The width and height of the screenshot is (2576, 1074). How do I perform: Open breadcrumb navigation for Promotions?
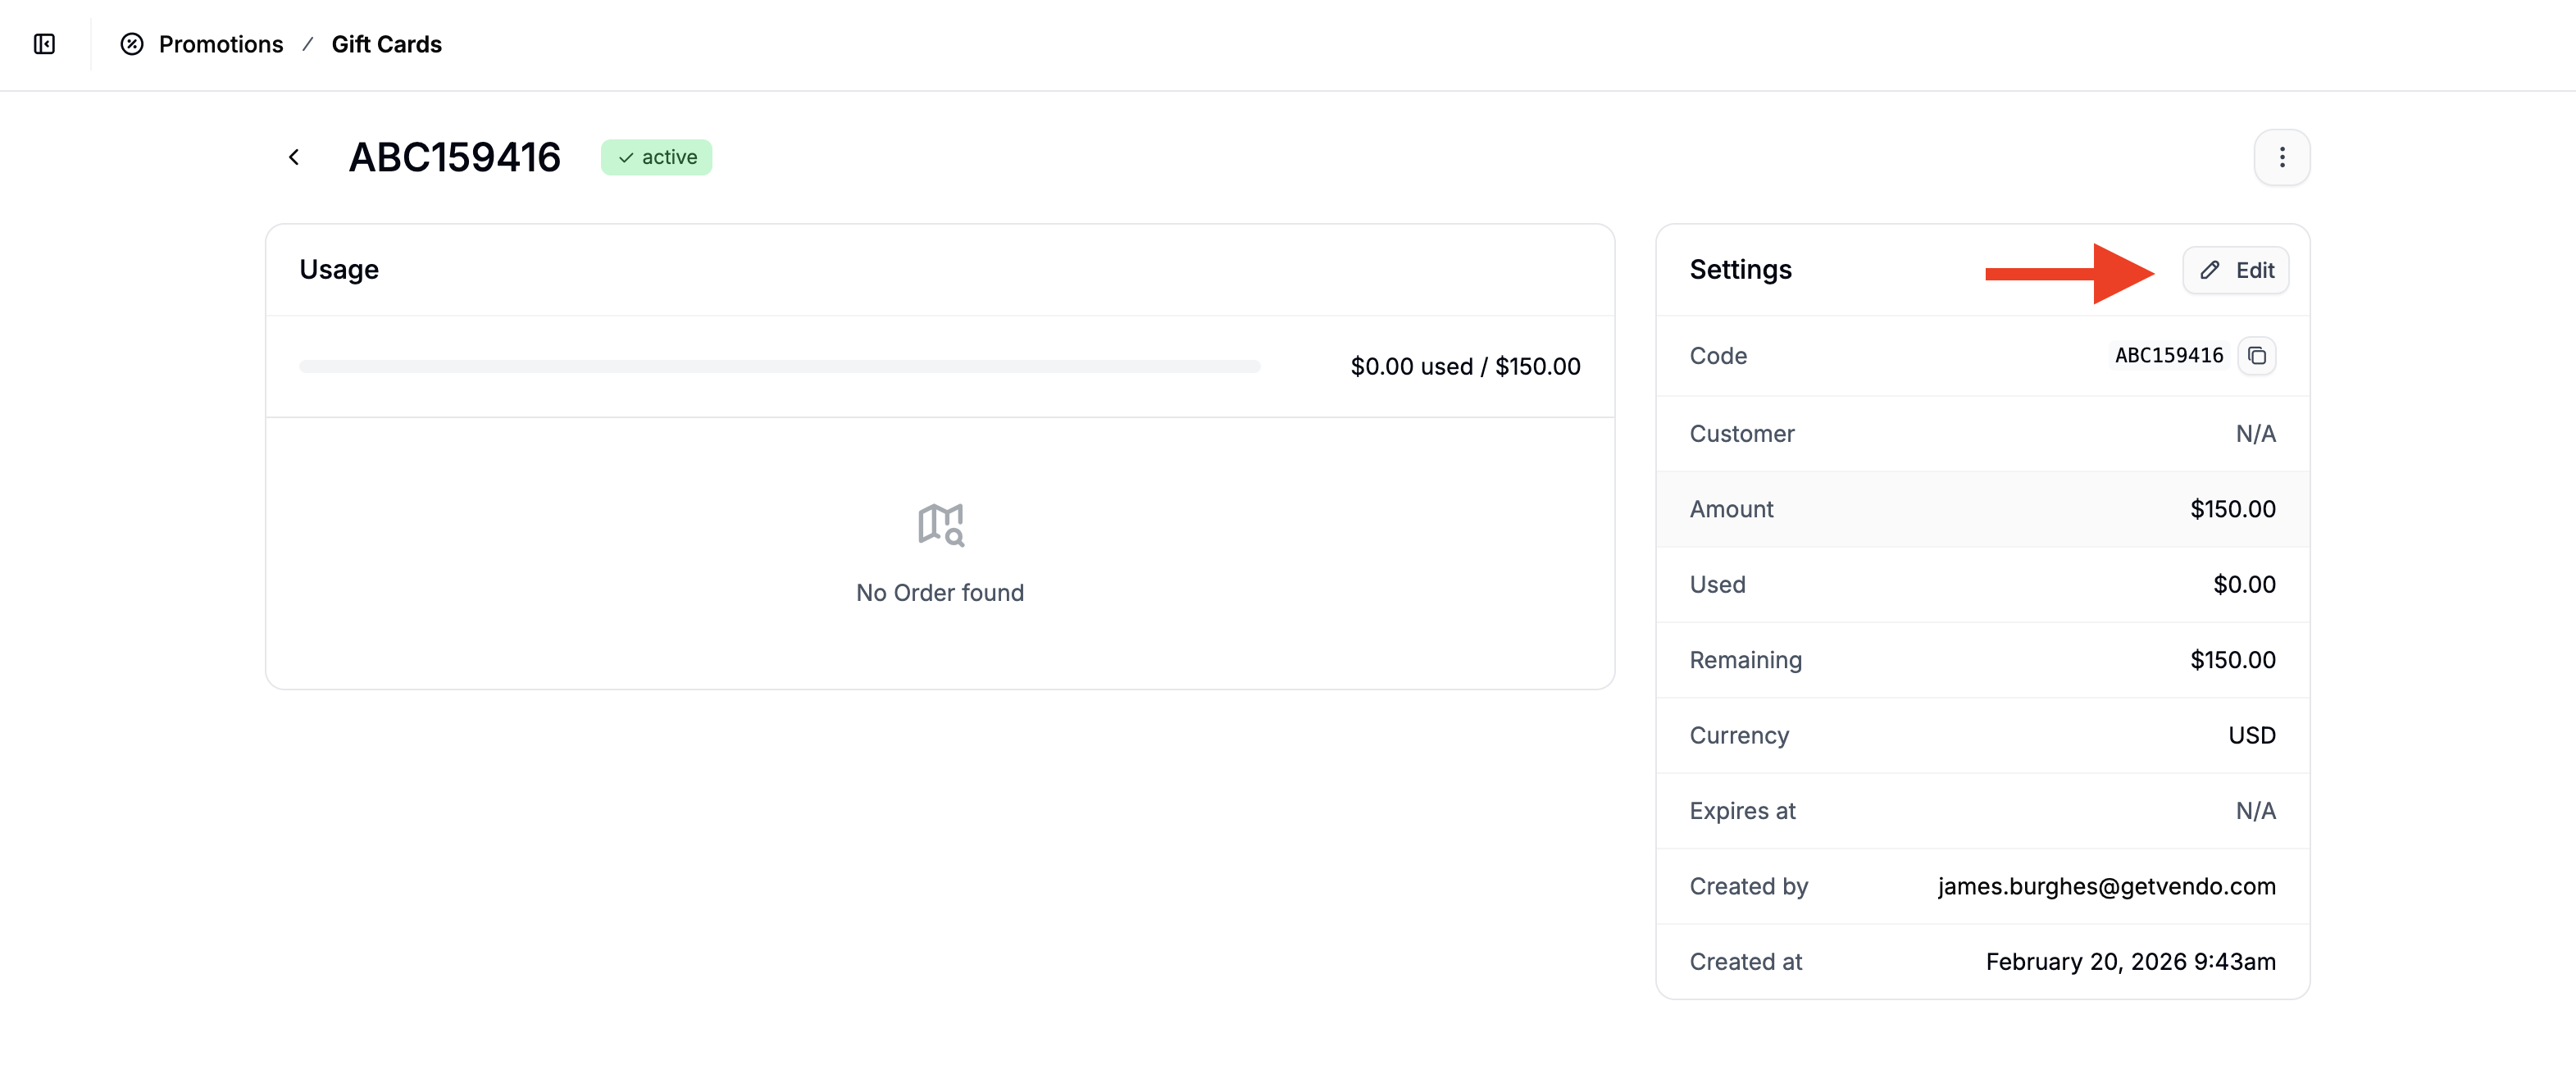pyautogui.click(x=221, y=44)
